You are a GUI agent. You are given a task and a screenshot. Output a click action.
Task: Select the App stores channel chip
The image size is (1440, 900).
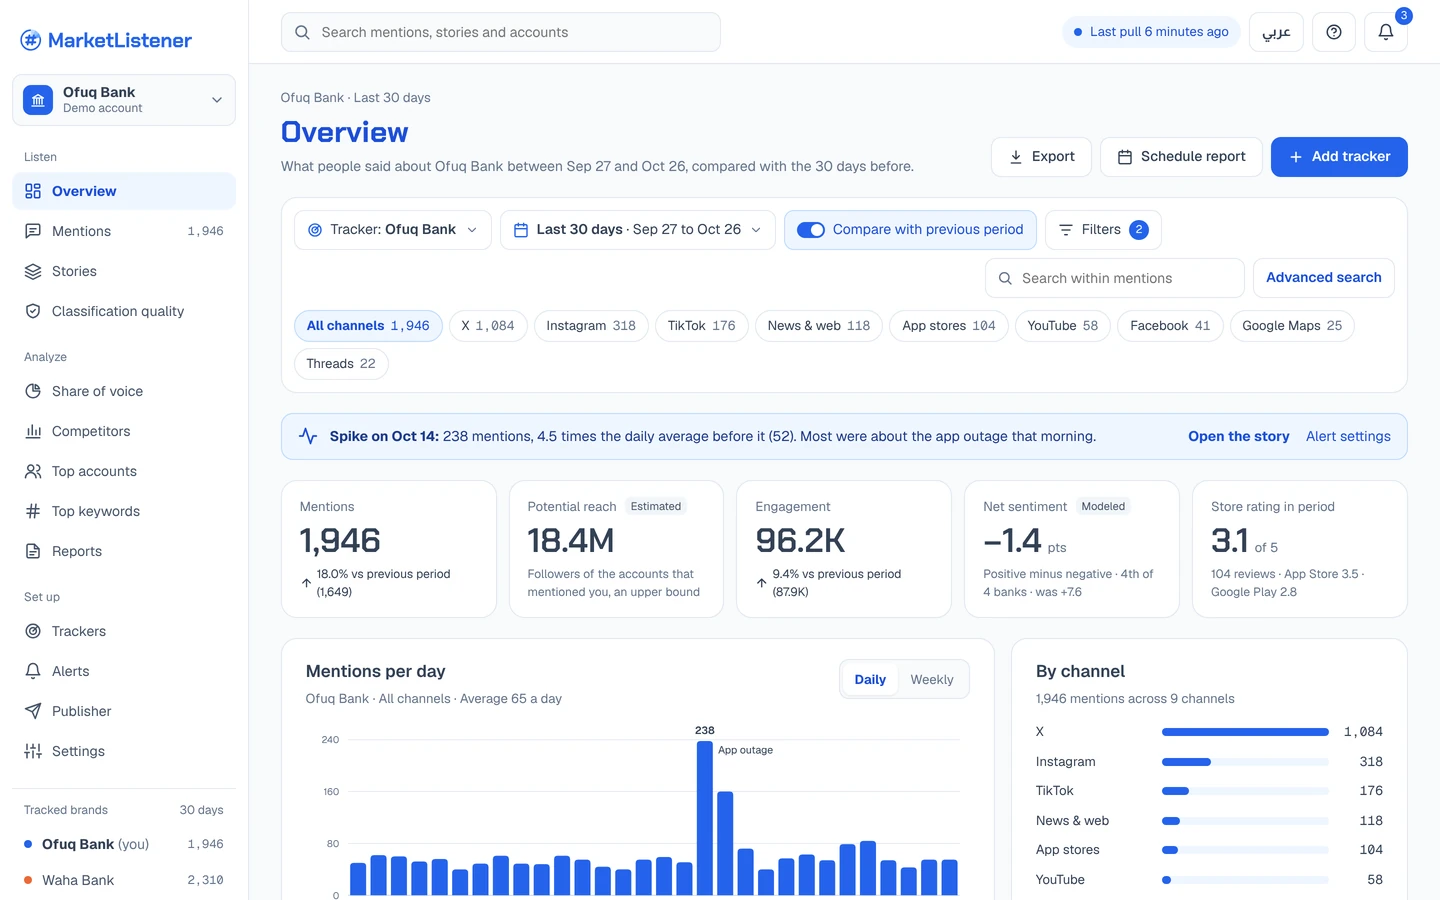[x=949, y=326]
